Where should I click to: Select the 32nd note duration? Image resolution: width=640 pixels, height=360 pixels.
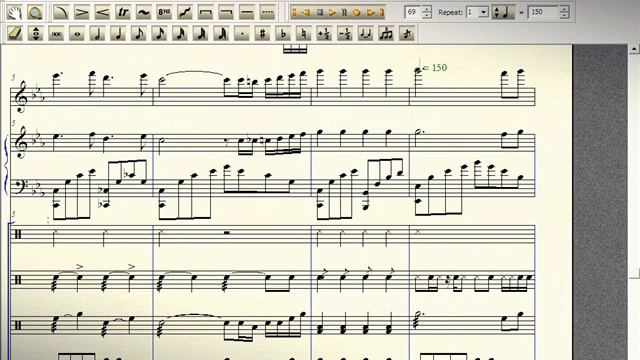tap(180, 33)
